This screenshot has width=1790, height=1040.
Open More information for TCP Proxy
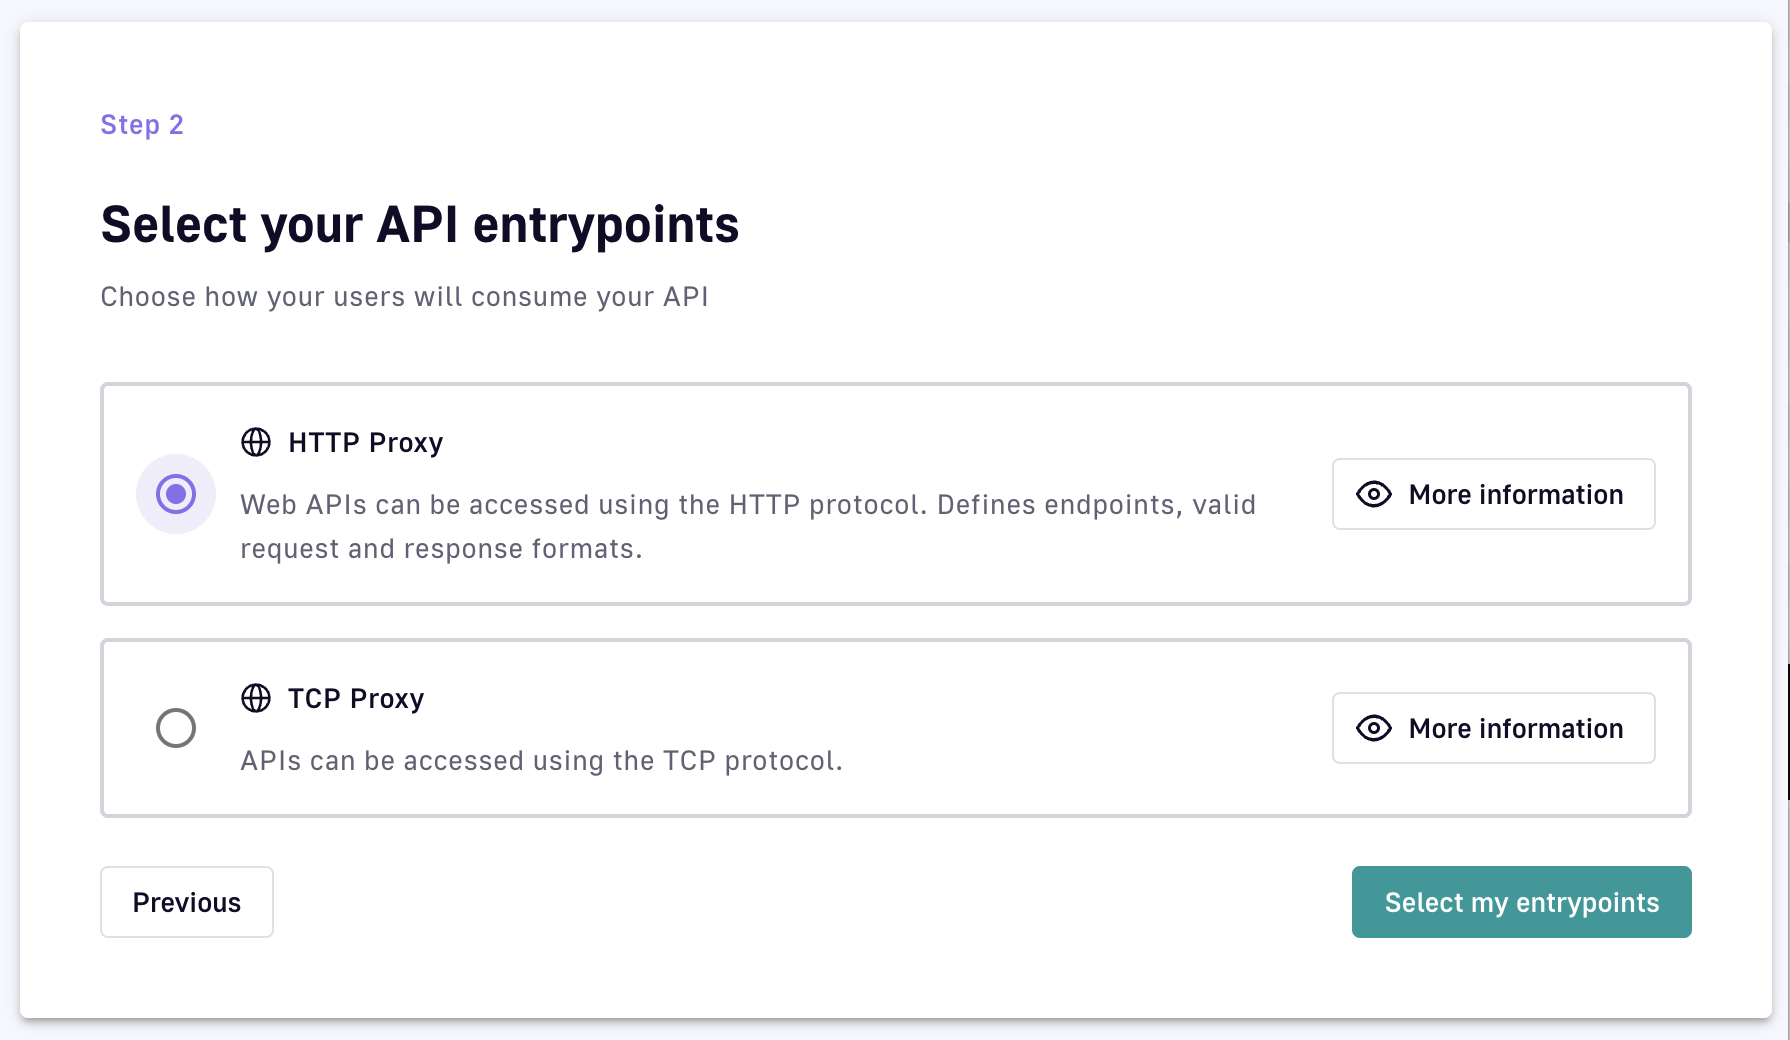click(x=1493, y=728)
